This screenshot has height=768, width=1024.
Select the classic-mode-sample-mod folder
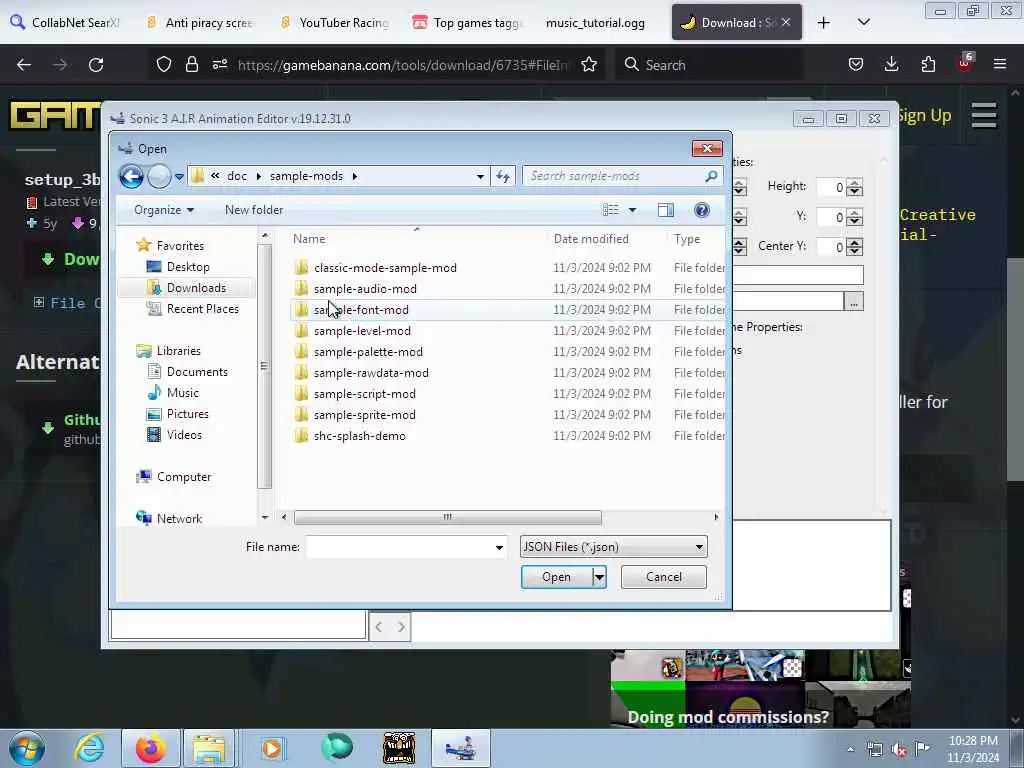[385, 268]
